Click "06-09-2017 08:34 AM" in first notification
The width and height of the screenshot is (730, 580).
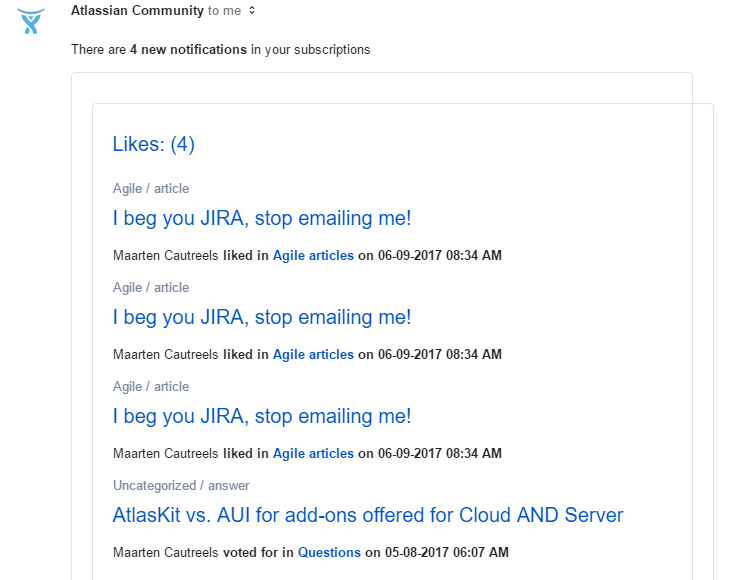coord(440,256)
